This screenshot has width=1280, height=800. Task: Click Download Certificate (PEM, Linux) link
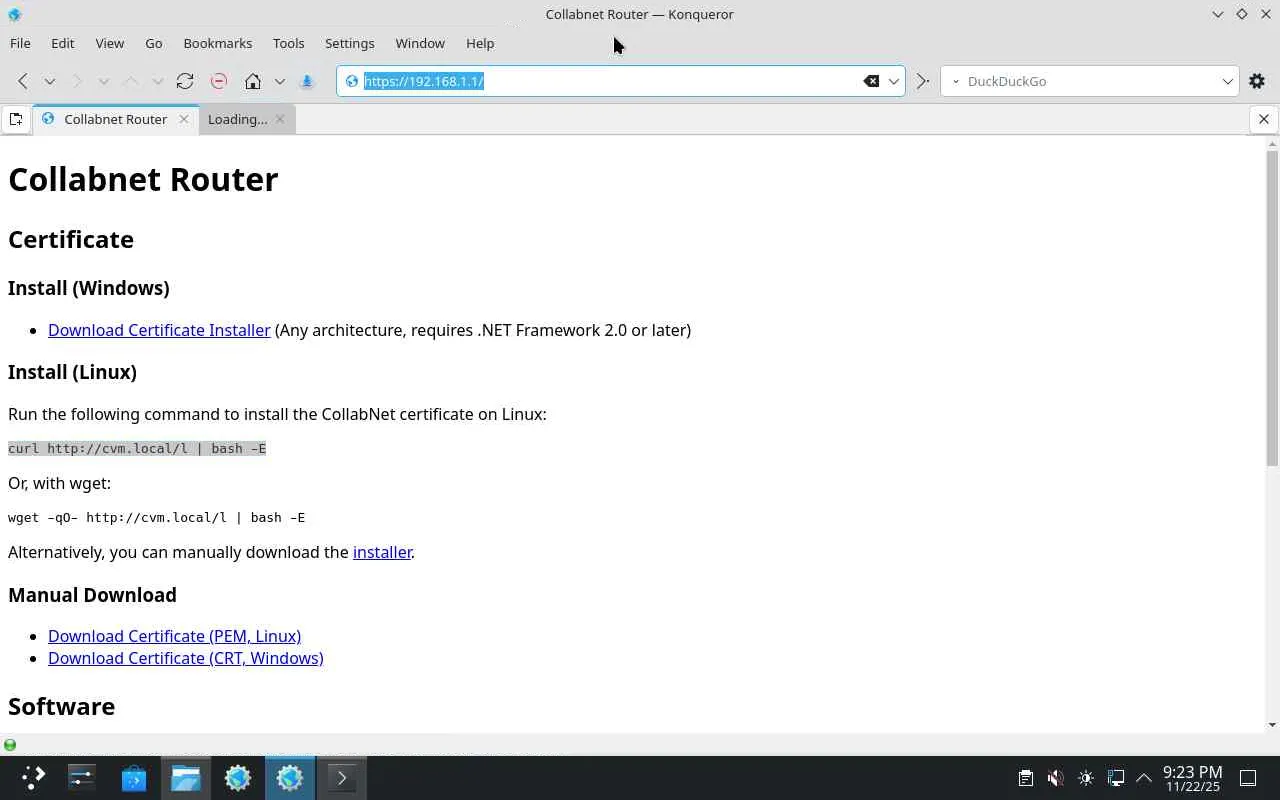174,636
